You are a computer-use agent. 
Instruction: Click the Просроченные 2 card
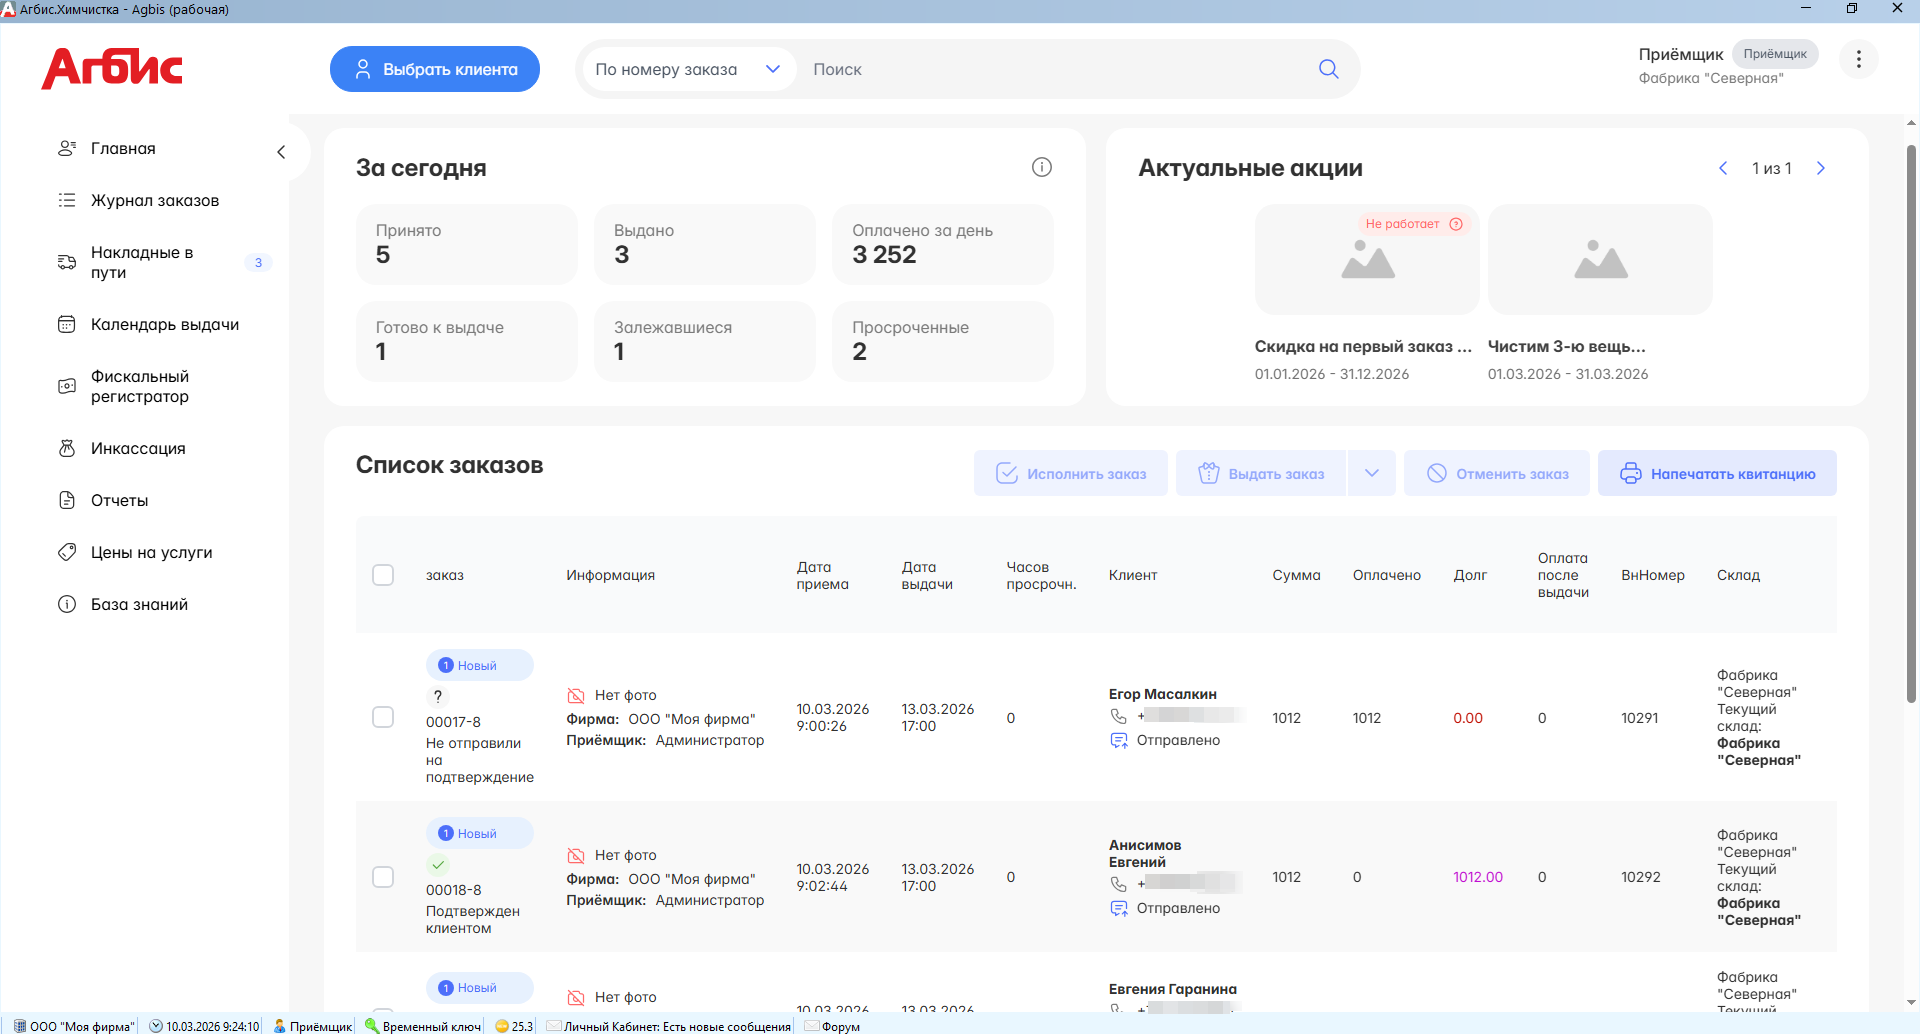pos(943,341)
